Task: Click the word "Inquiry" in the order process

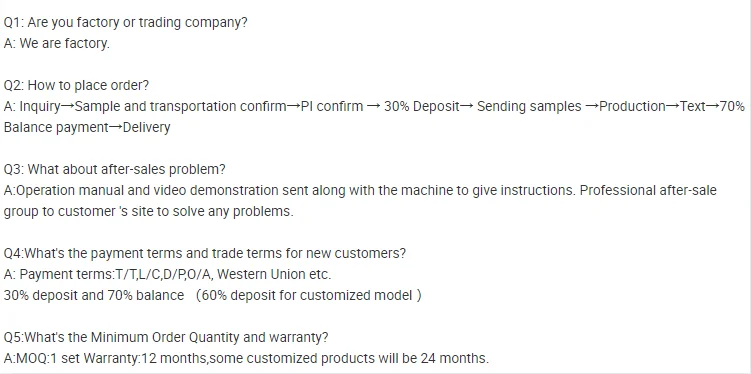Action: (40, 106)
